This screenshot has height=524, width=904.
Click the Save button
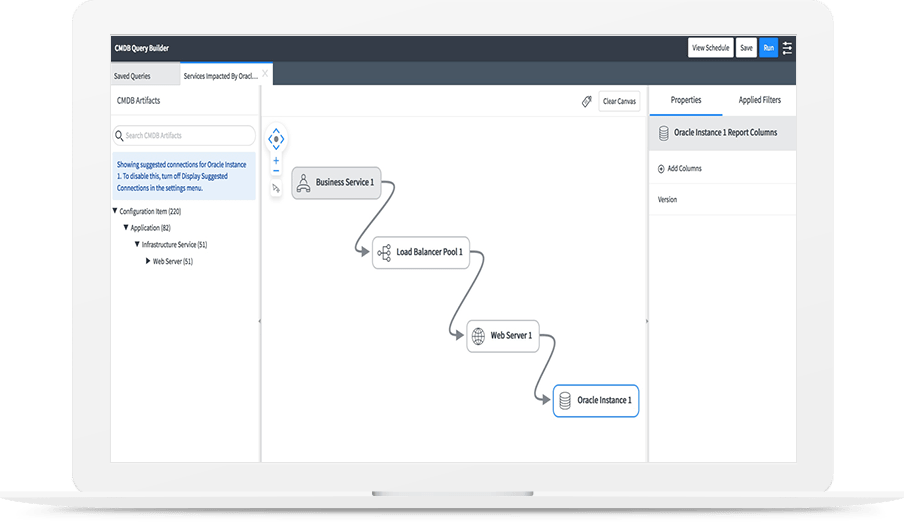(x=746, y=48)
